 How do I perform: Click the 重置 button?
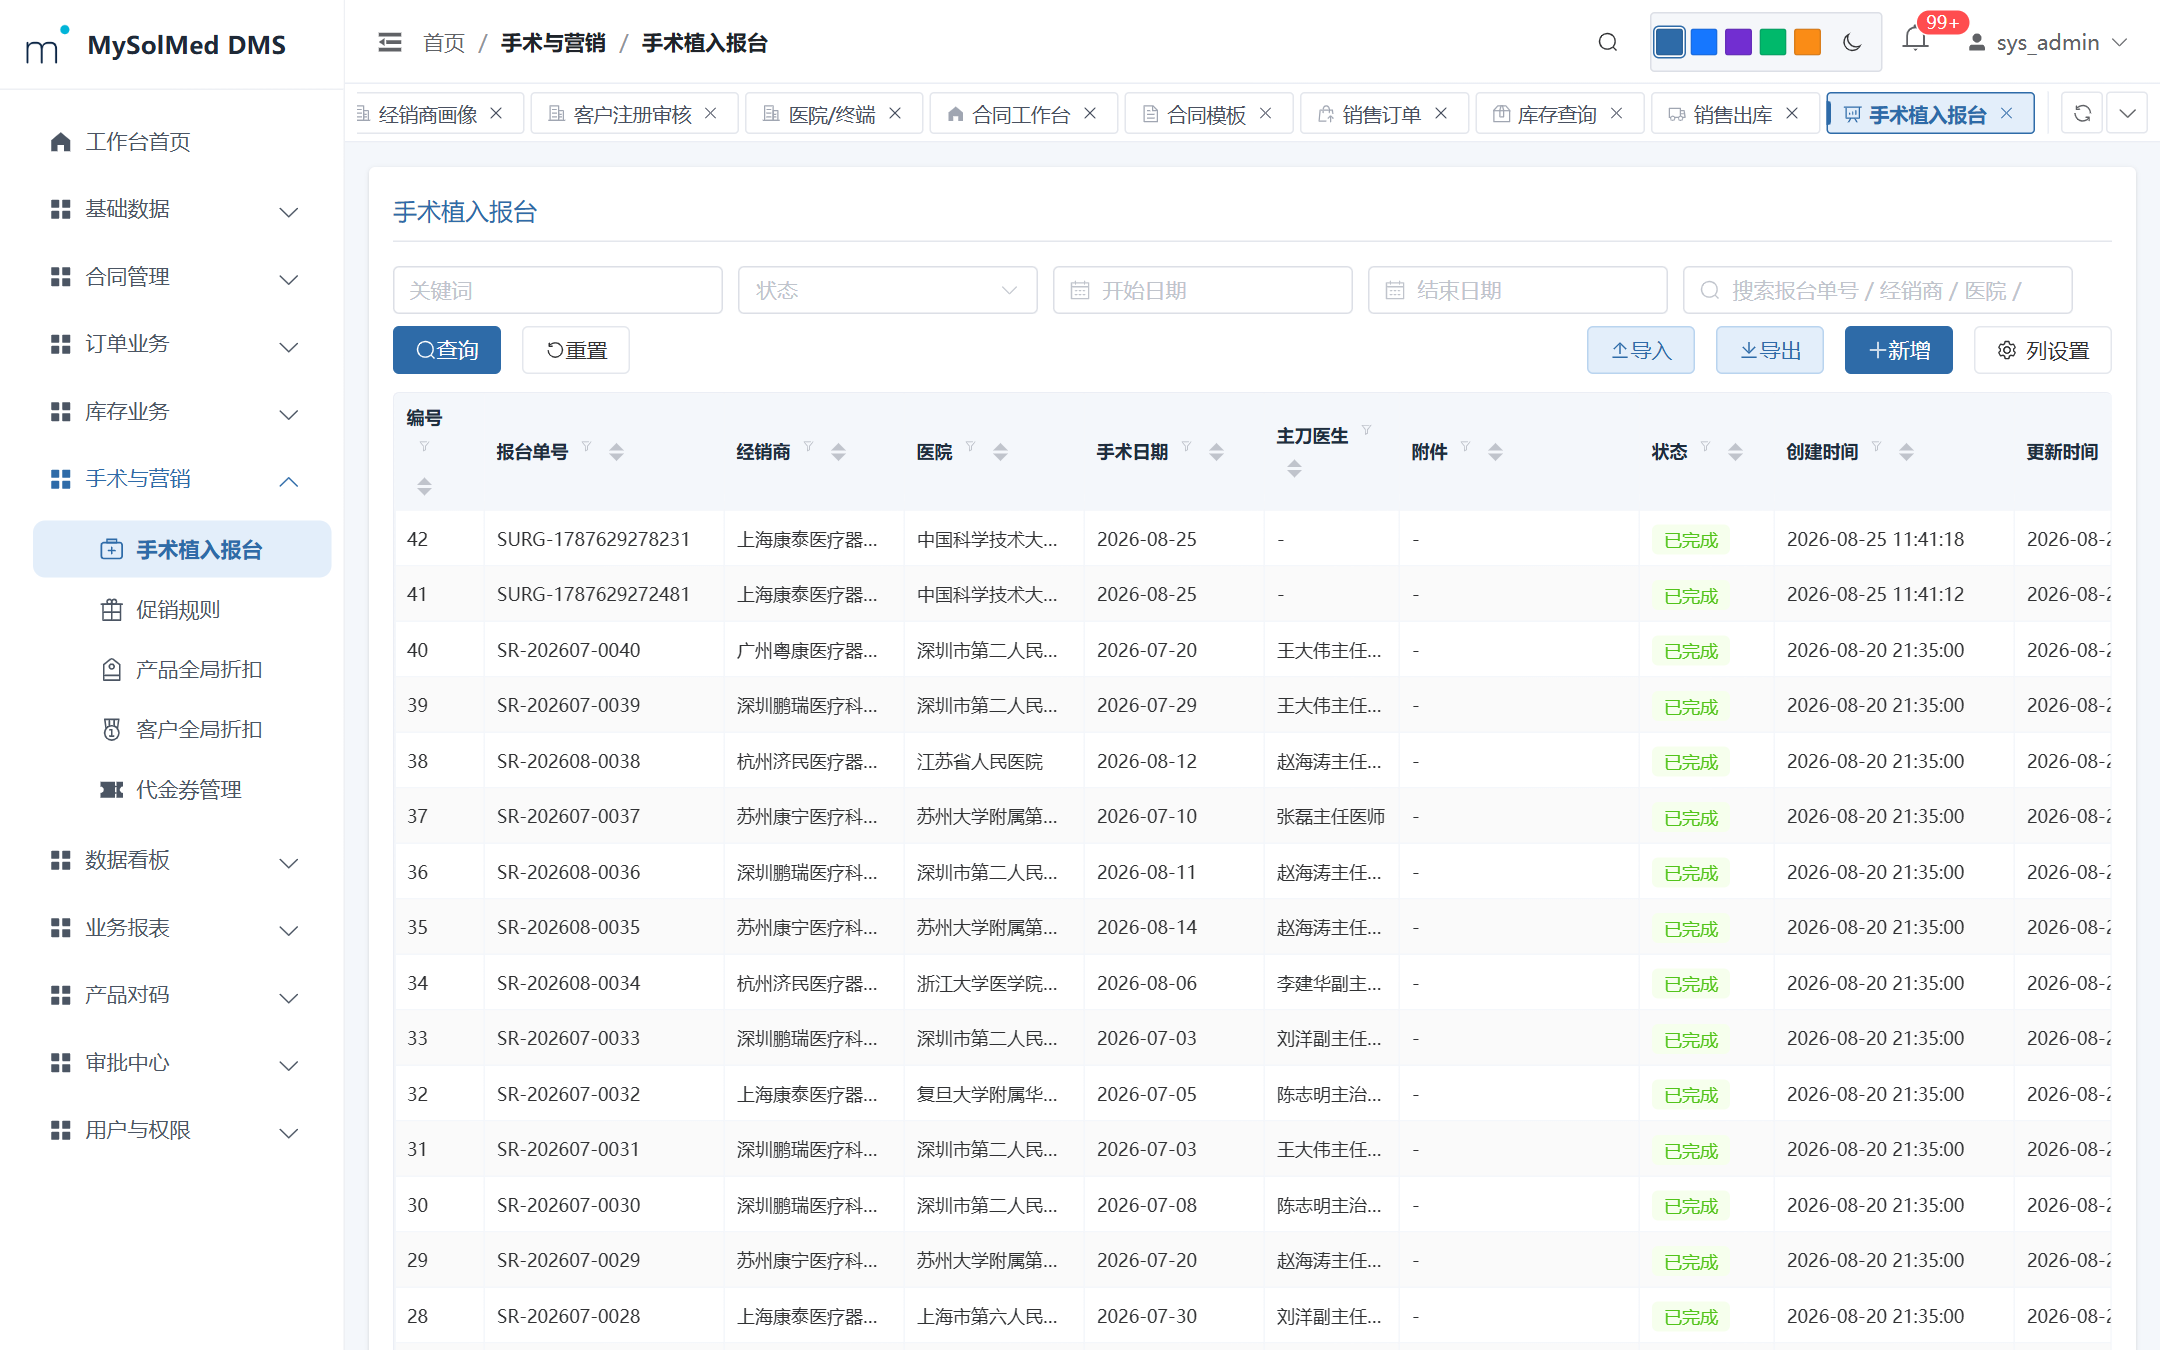point(576,350)
